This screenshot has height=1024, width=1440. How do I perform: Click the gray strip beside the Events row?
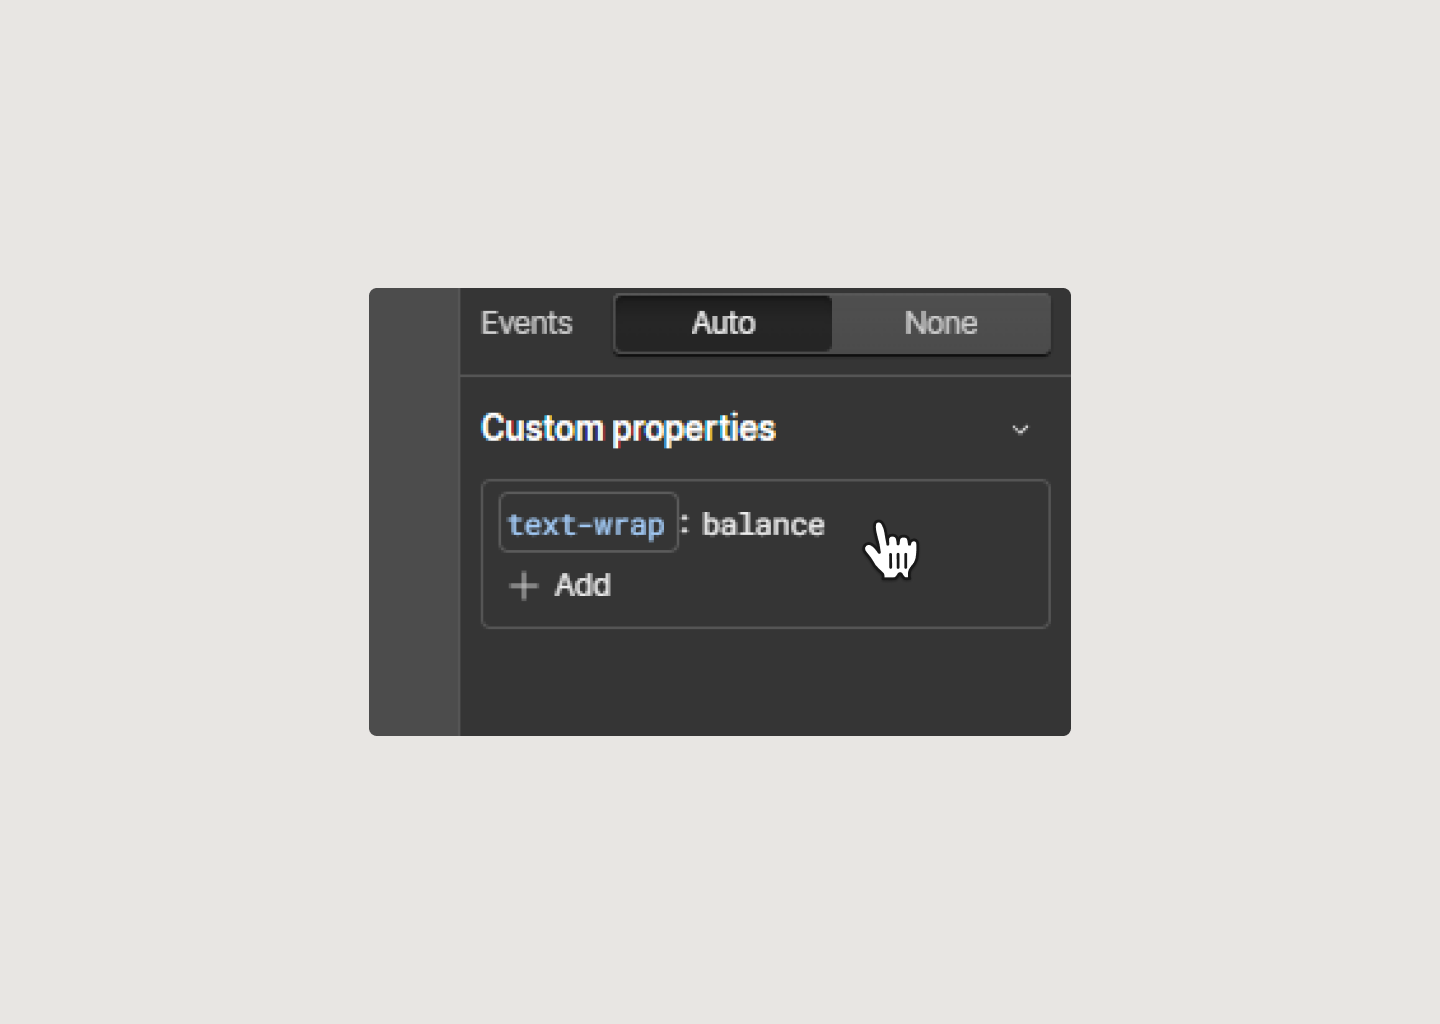point(414,323)
